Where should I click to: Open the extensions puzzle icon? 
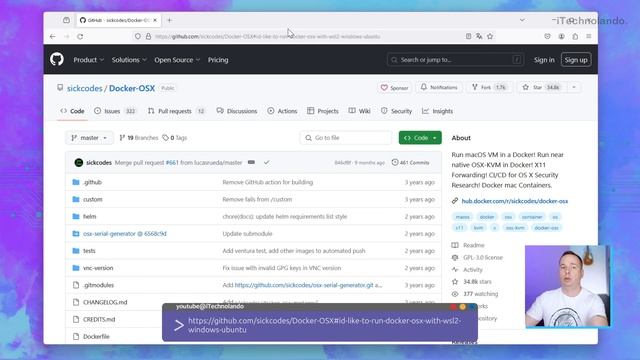(575, 36)
